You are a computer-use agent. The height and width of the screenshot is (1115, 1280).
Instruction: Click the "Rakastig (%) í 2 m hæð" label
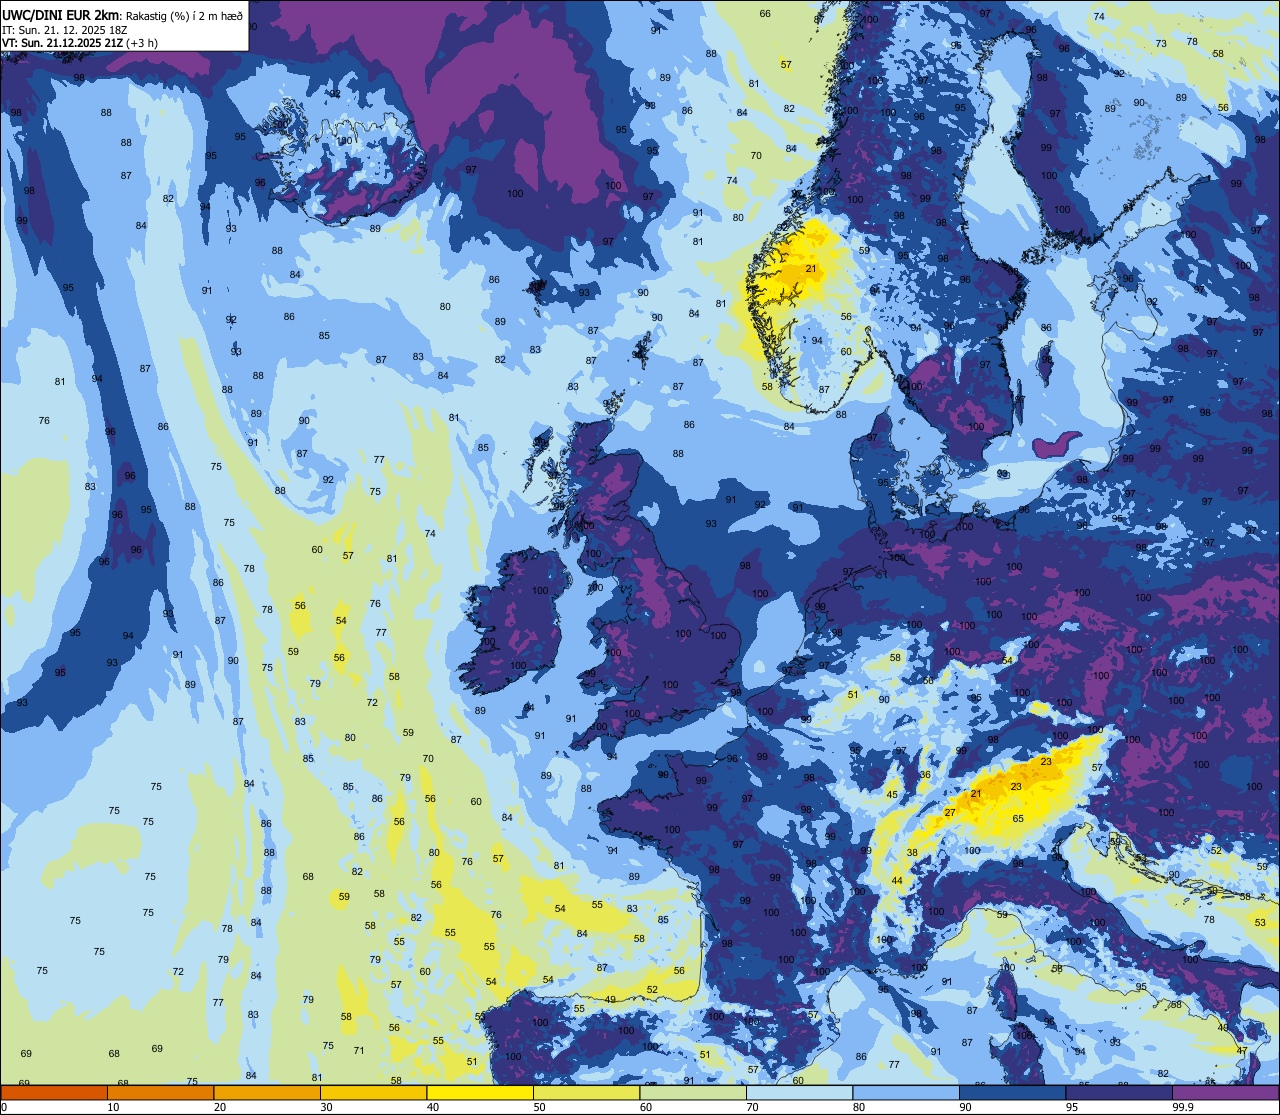click(184, 15)
